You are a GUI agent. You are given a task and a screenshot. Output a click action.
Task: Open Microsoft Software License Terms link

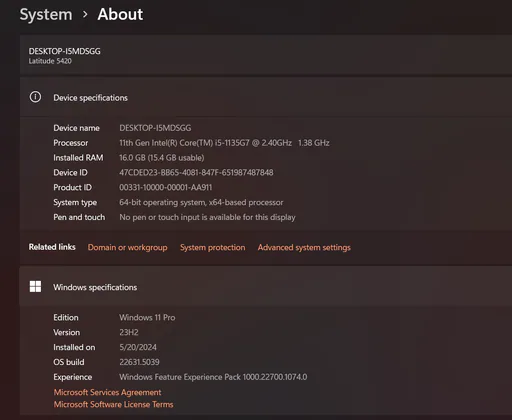click(x=113, y=404)
